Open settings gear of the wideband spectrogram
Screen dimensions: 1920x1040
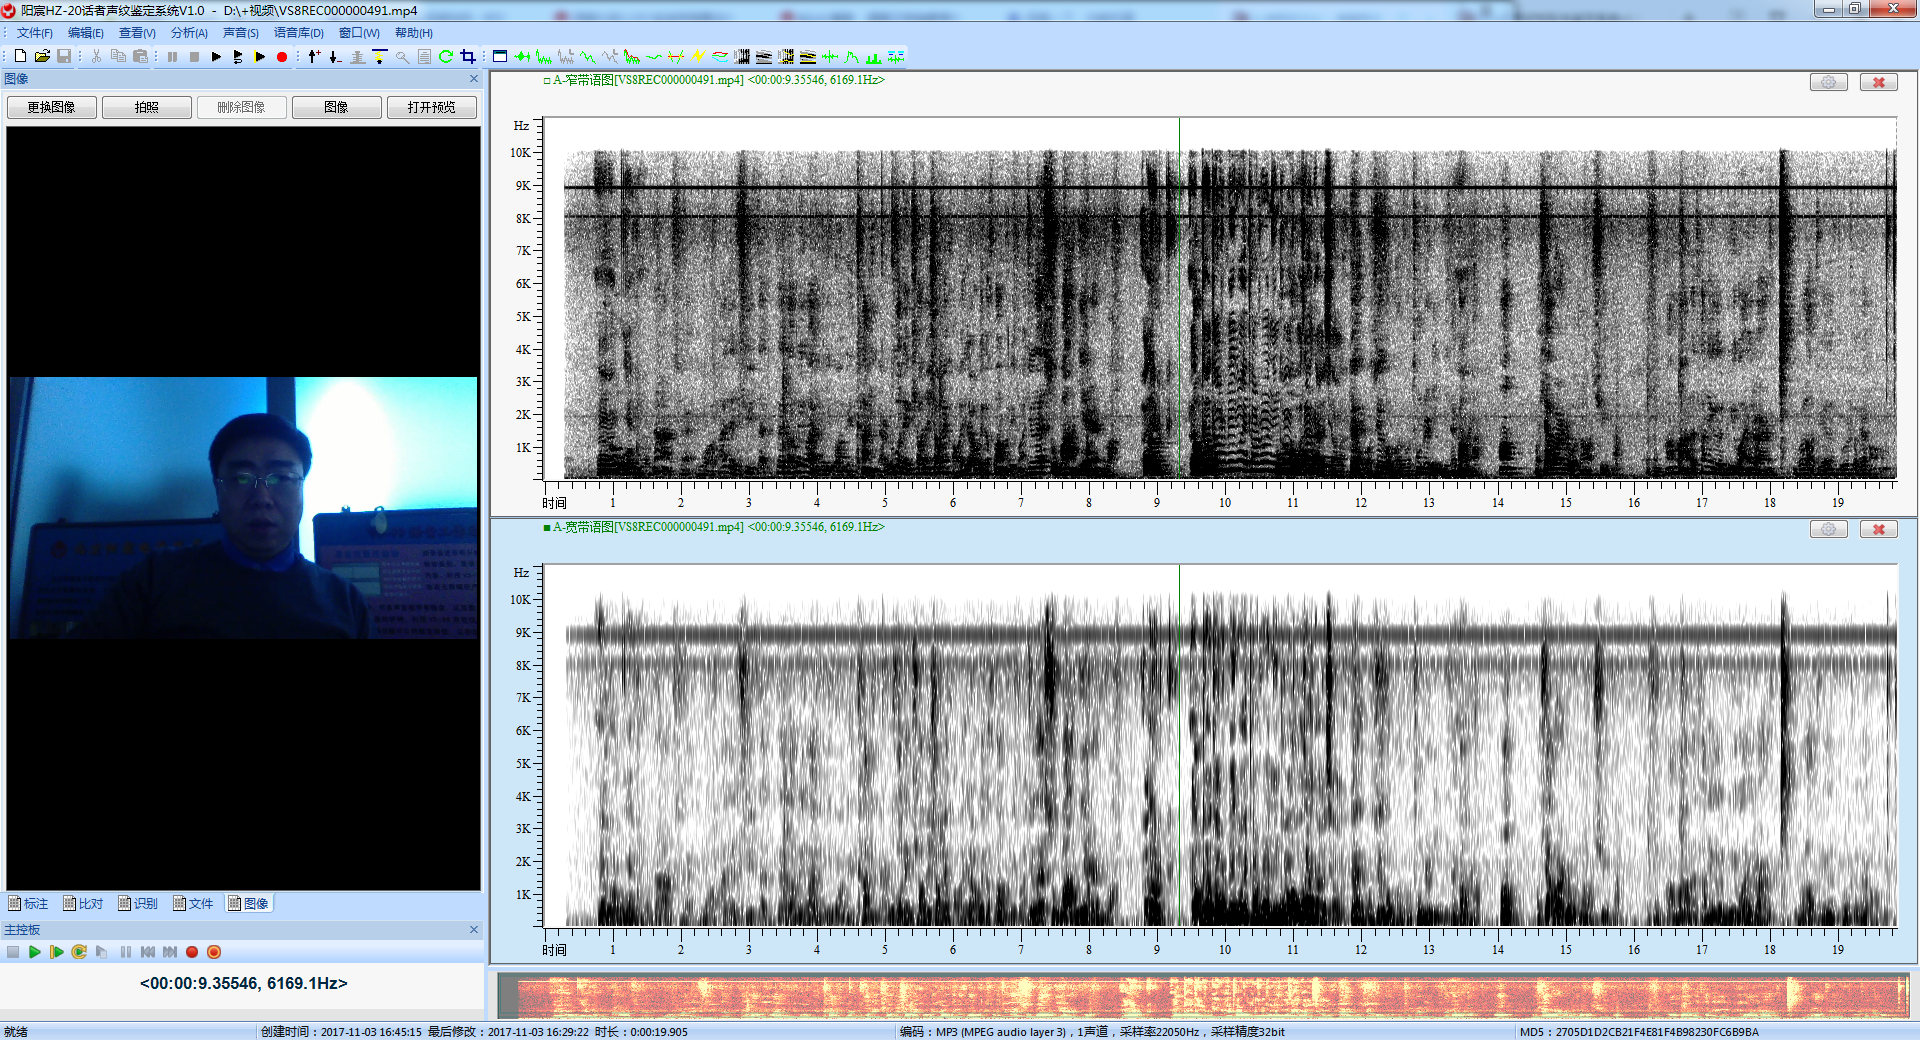1828,529
